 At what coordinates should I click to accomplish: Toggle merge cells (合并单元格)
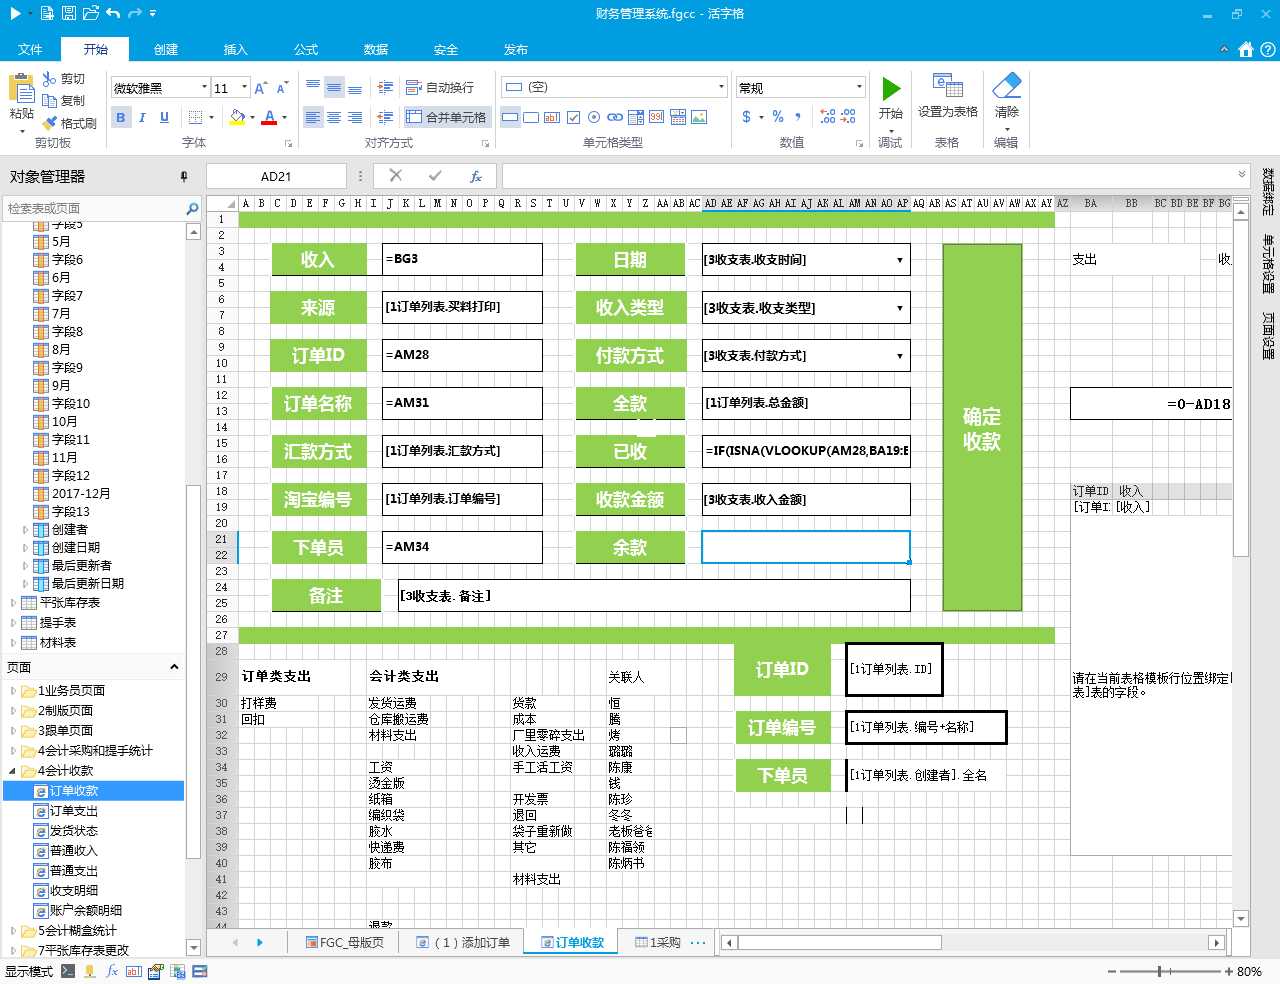click(446, 118)
